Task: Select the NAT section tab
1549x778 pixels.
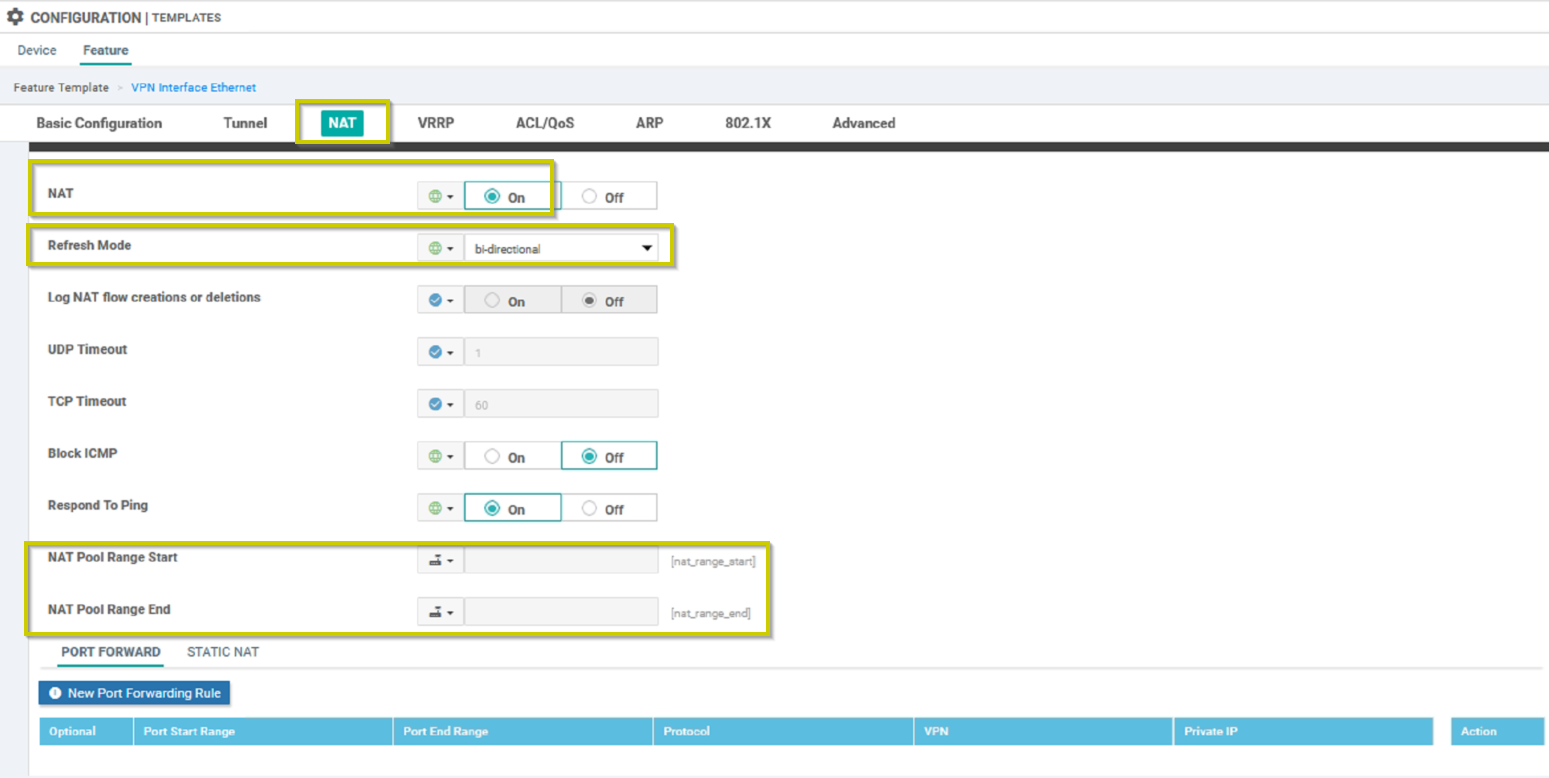Action: pos(342,123)
